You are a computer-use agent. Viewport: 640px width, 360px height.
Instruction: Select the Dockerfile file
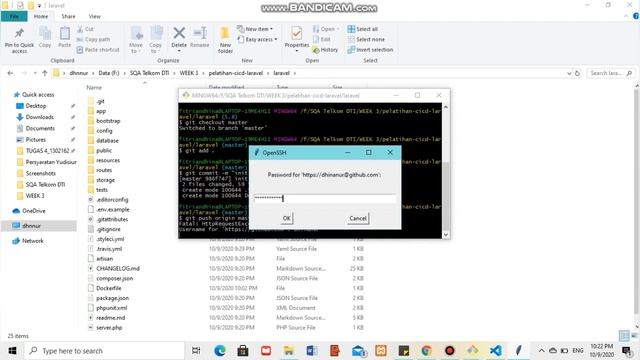point(108,288)
